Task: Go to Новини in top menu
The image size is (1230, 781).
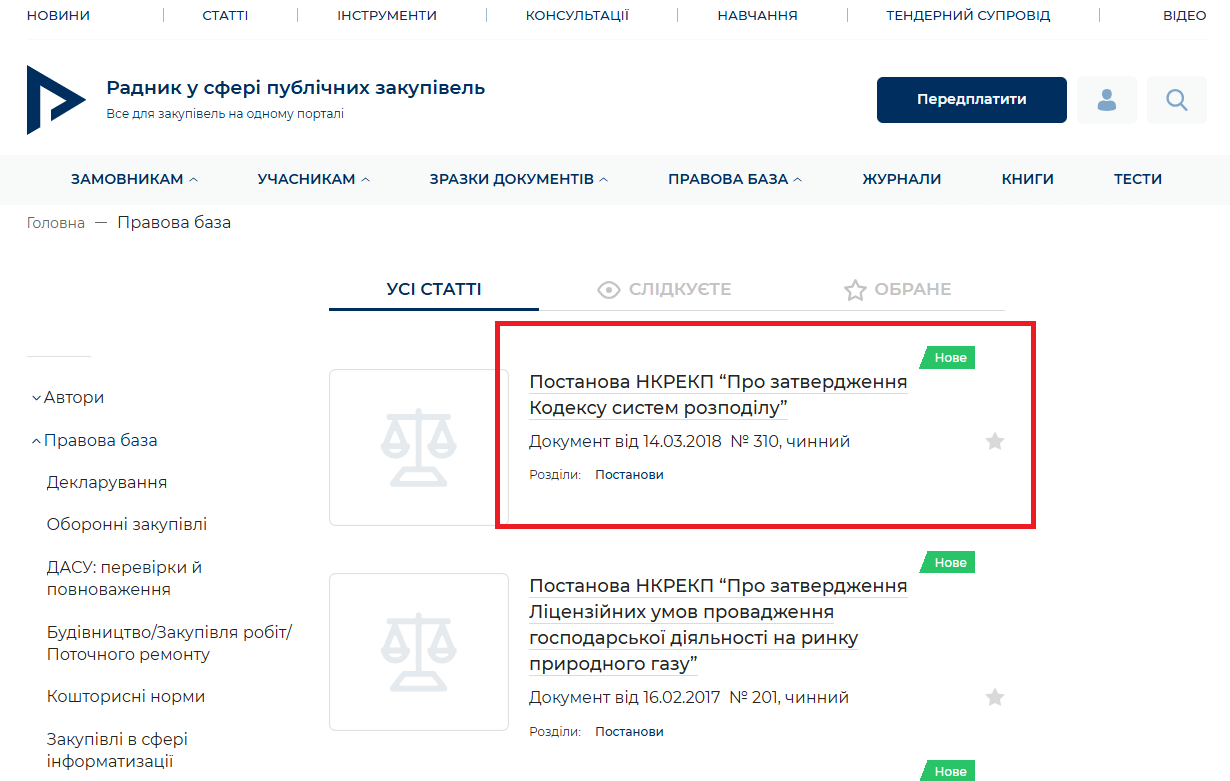Action: [x=58, y=15]
